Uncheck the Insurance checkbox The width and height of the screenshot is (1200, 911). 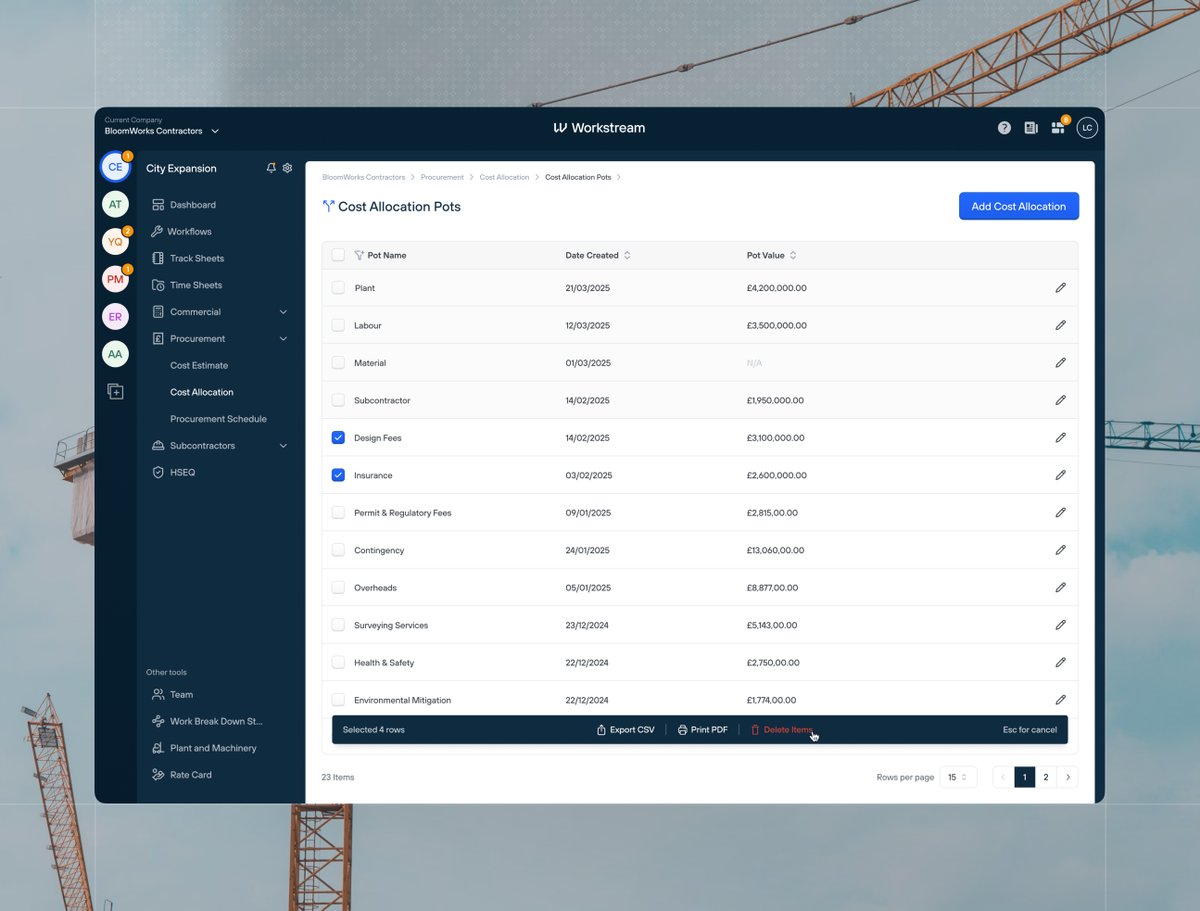(x=338, y=475)
